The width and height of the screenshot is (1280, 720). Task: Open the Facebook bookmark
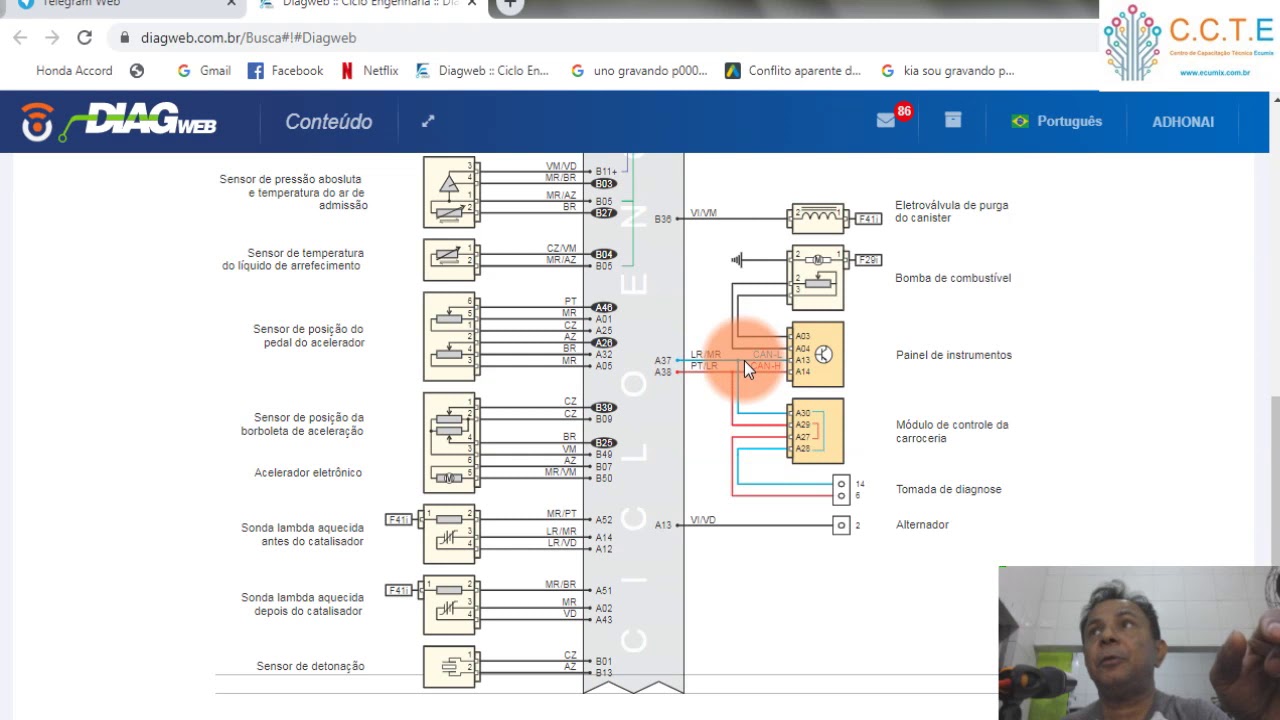(x=285, y=71)
